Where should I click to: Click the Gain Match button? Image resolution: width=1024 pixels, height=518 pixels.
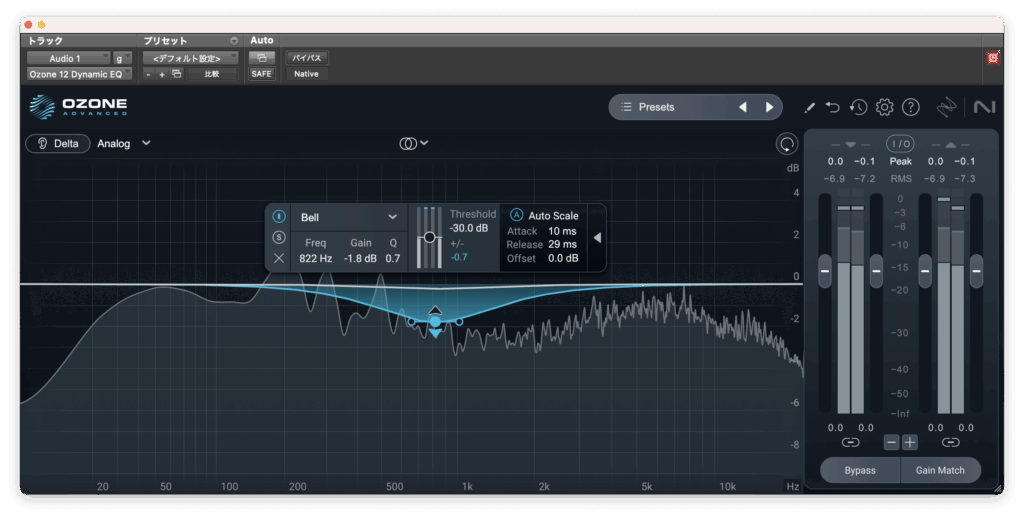click(940, 470)
